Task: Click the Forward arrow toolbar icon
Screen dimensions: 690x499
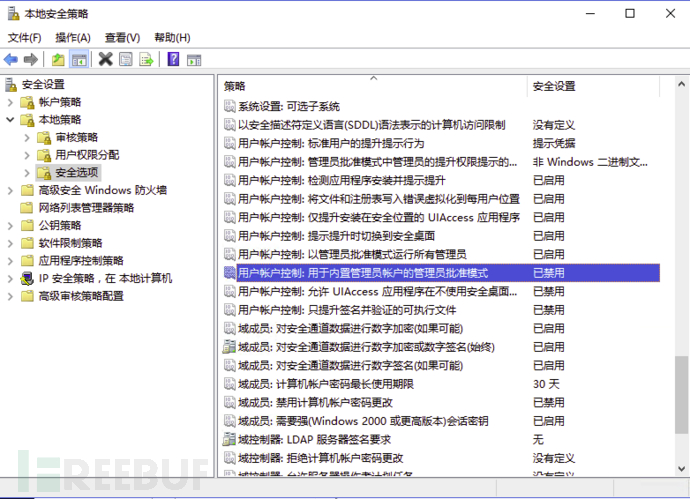Action: click(31, 59)
